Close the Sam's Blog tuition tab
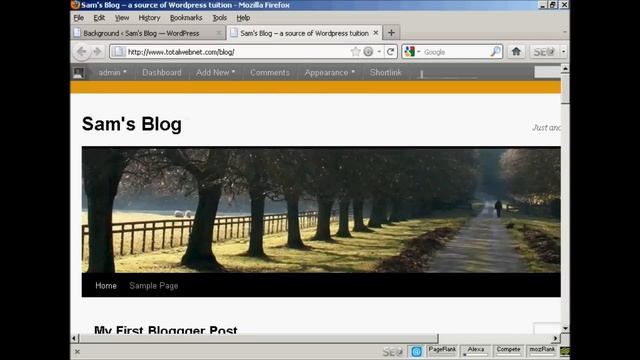The height and width of the screenshot is (360, 640). click(x=376, y=33)
